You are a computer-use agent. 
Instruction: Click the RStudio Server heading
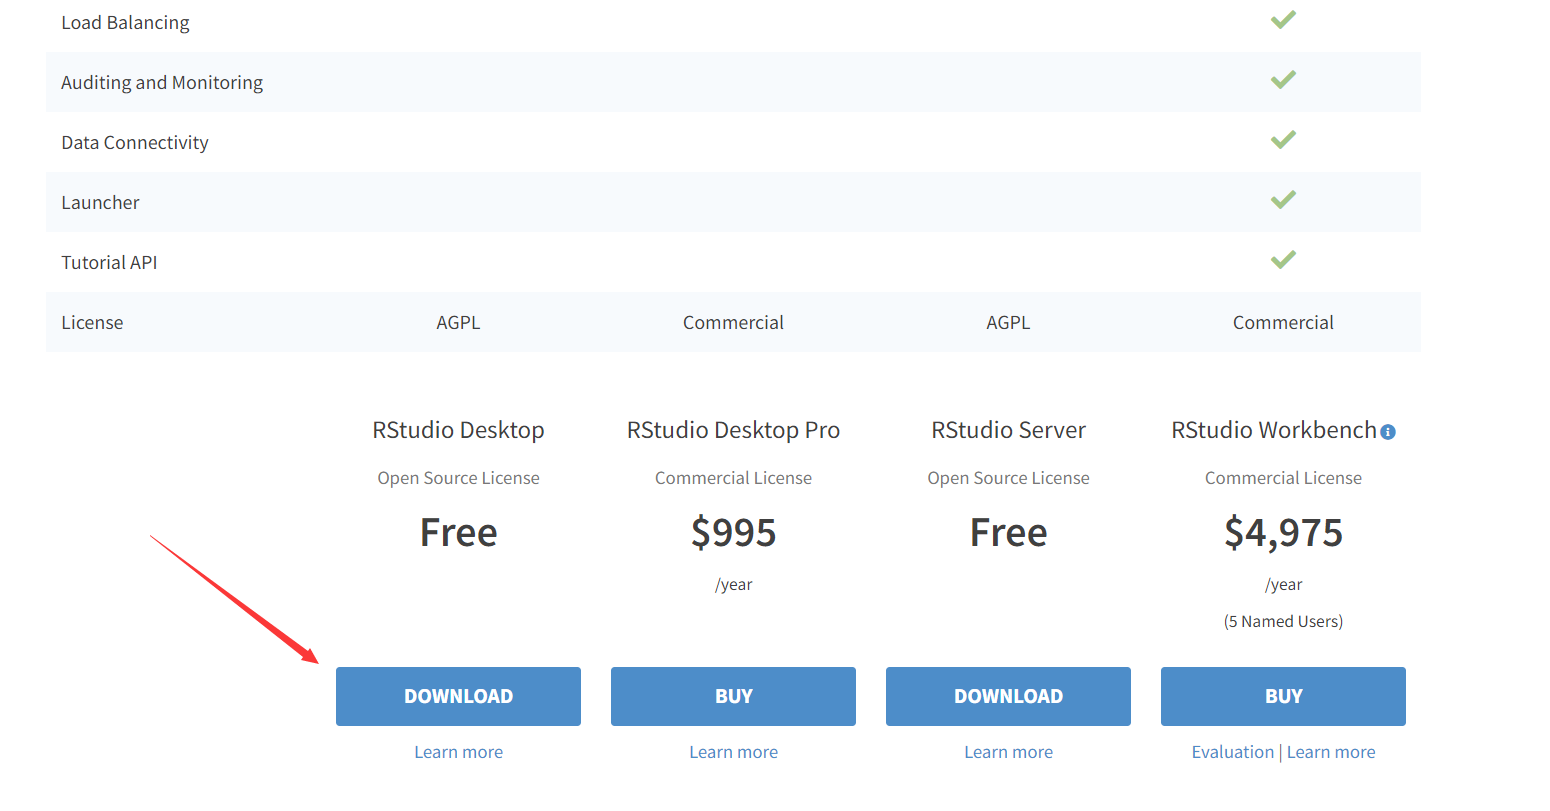(x=1008, y=430)
